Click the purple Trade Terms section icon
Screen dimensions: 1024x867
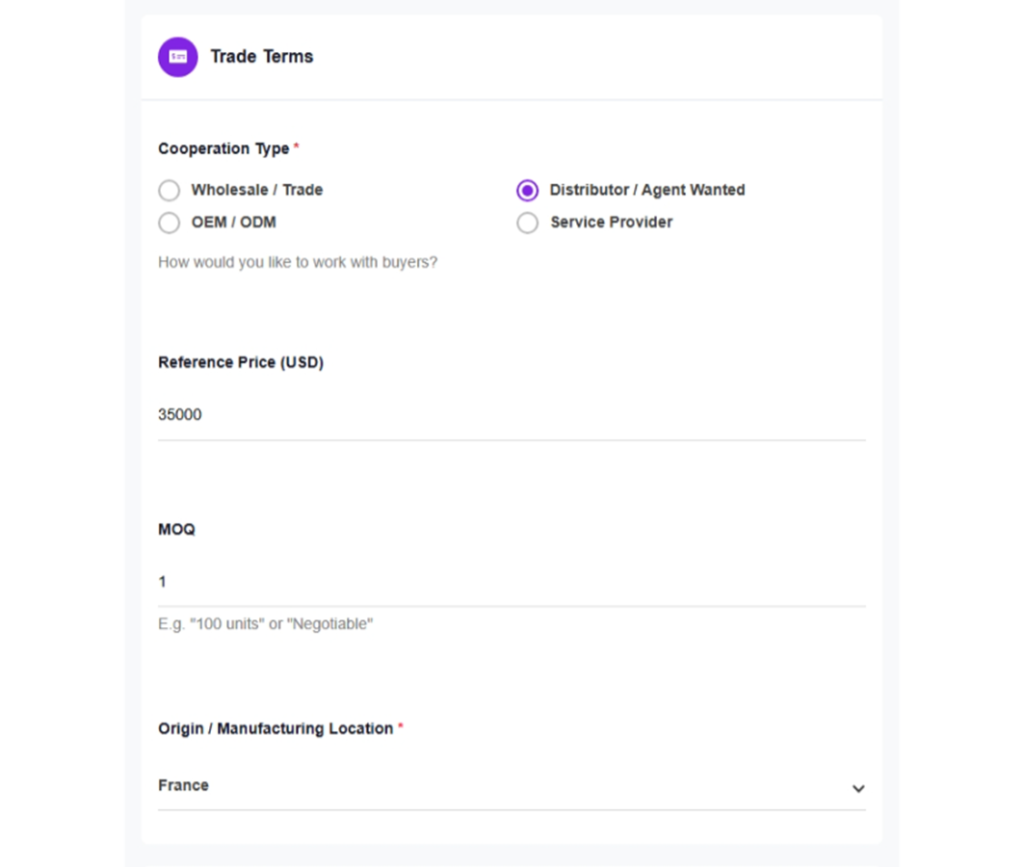coord(178,57)
